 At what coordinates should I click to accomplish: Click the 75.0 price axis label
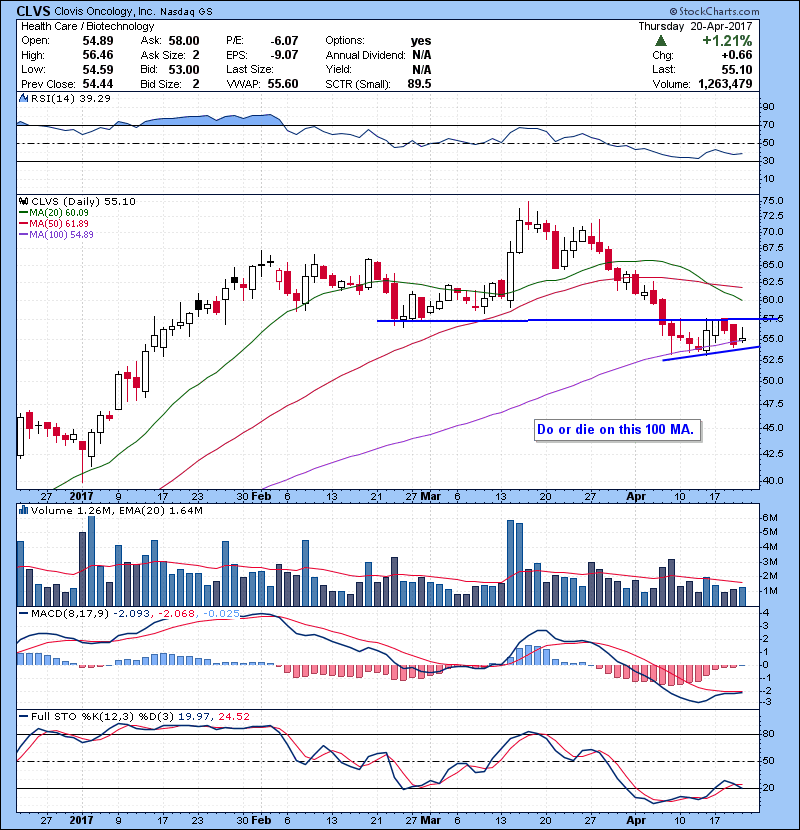tap(773, 201)
